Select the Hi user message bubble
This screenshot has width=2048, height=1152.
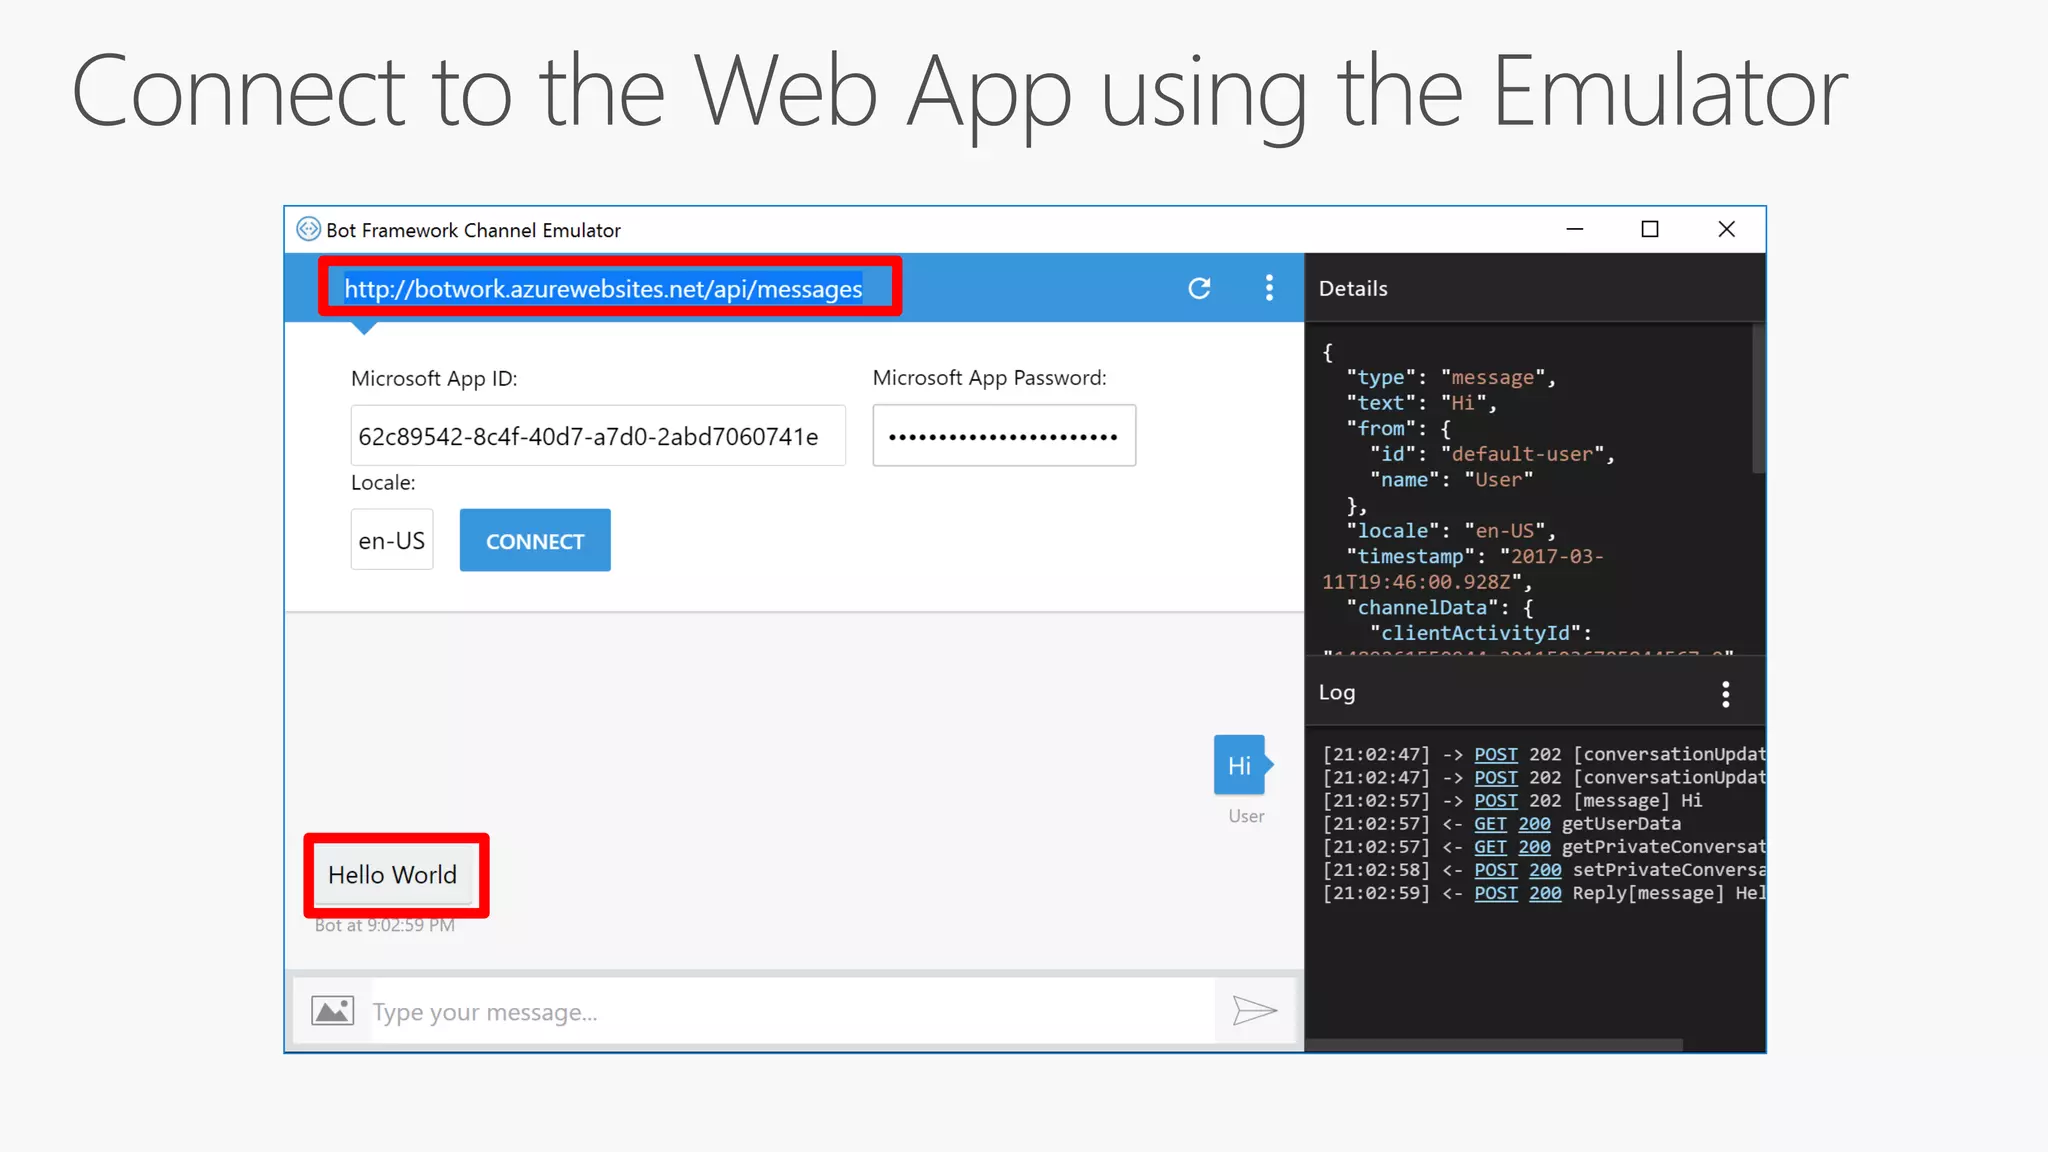tap(1239, 766)
